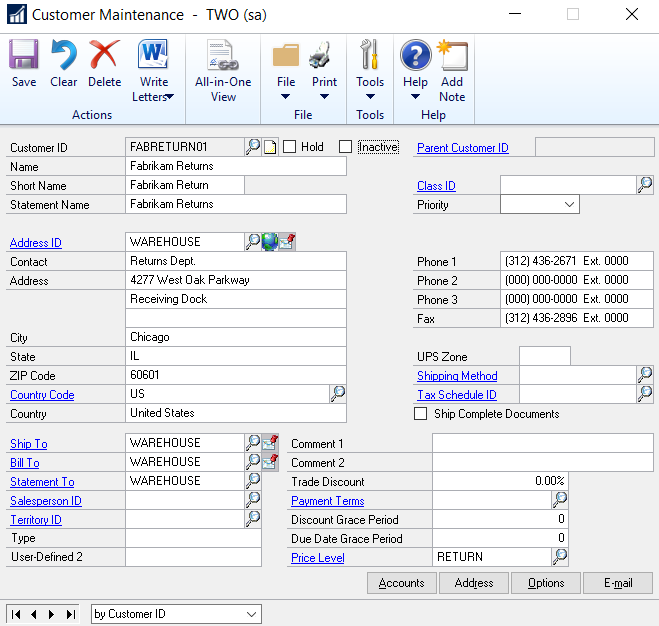This screenshot has width=659, height=626.
Task: Check the Inactive checkbox
Action: coord(345,147)
